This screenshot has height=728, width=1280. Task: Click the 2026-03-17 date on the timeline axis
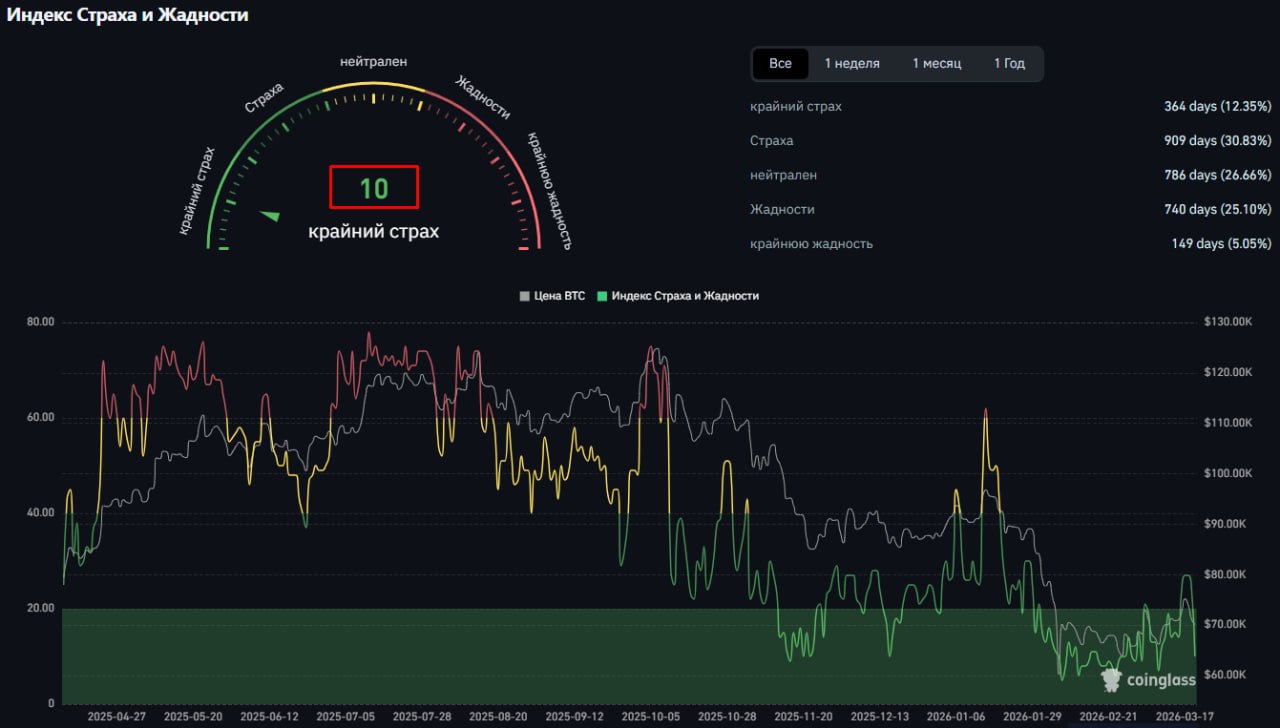point(1185,717)
